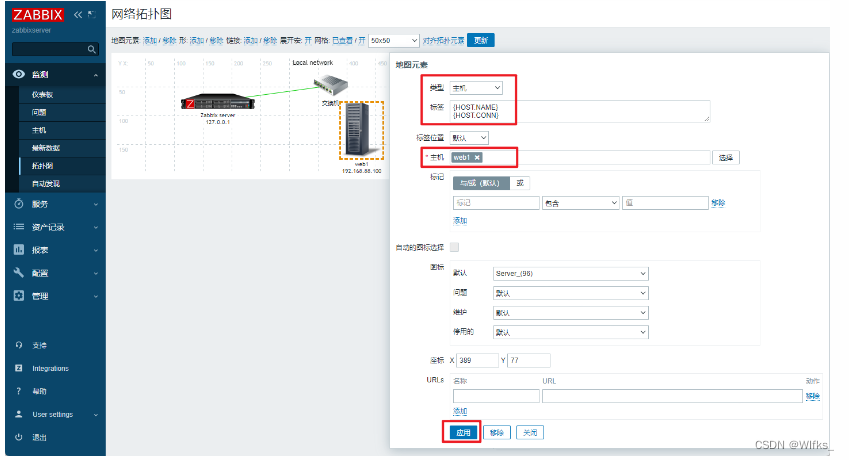
Task: Click the 关闭 button
Action: 530,432
